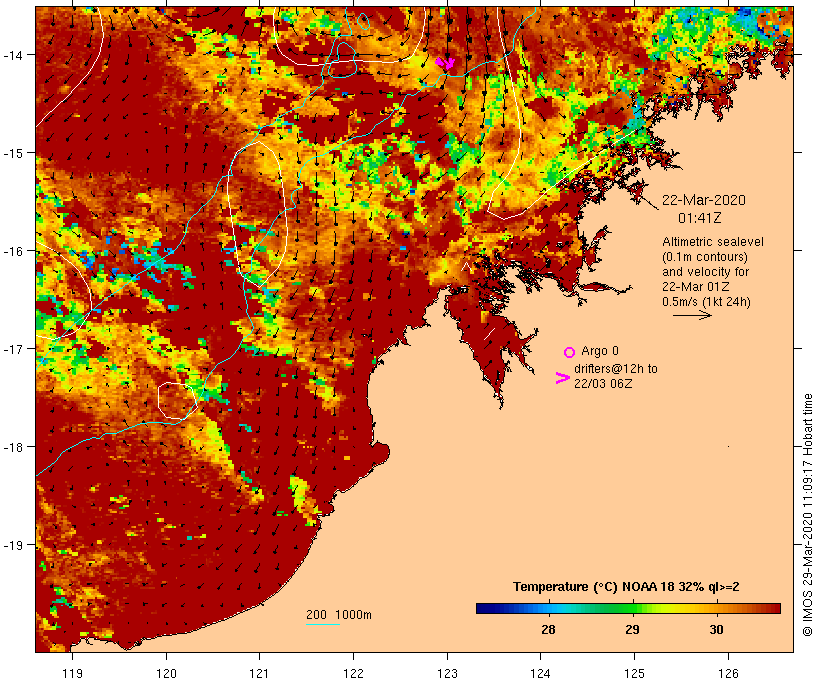Screen dimensions: 820x680
Task: Click the time label 01:41Z
Action: [700, 218]
